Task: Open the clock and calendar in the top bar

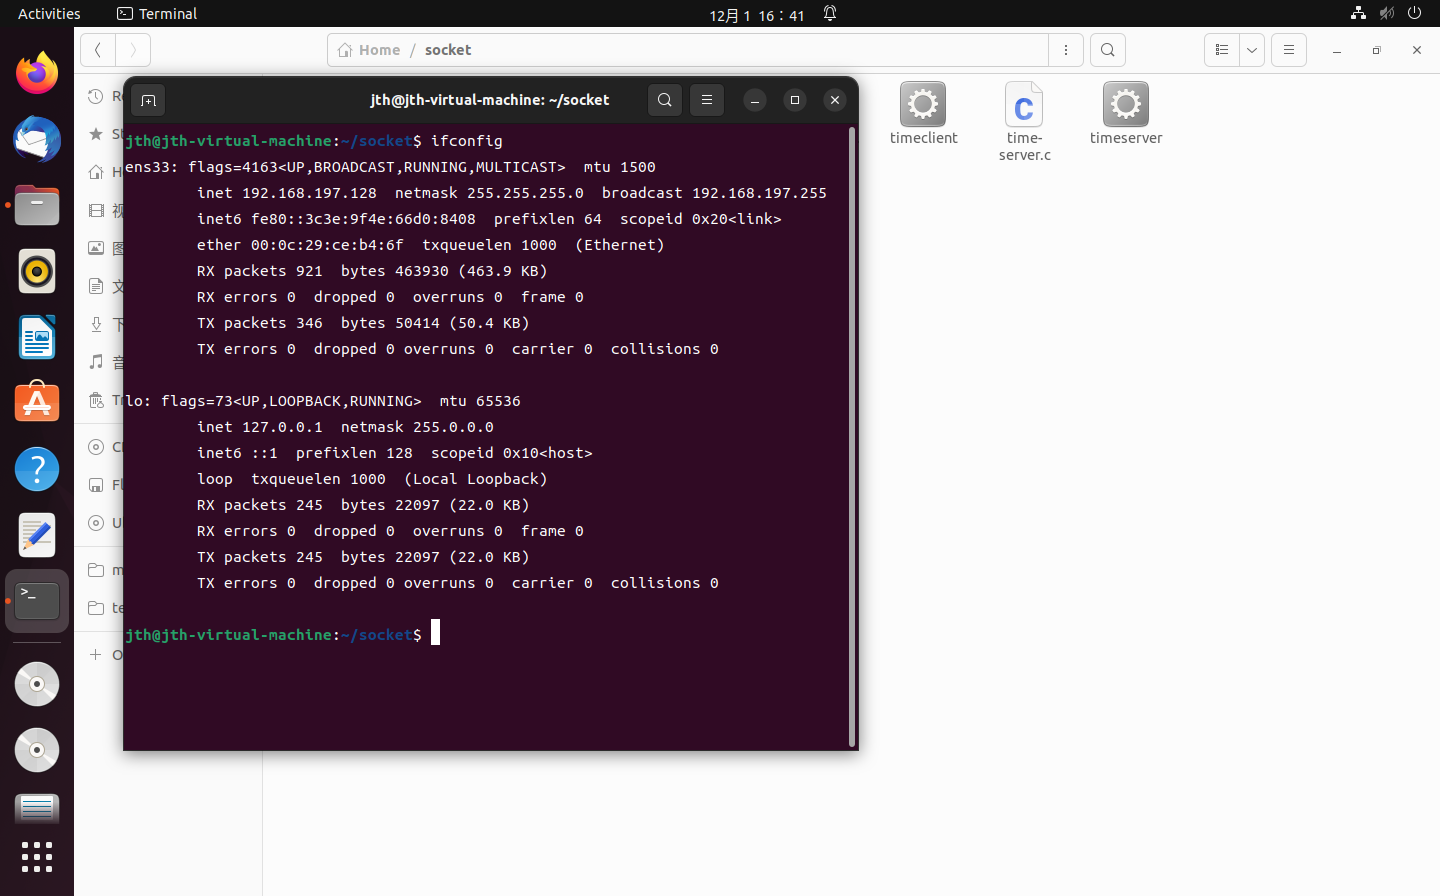Action: pyautogui.click(x=757, y=15)
